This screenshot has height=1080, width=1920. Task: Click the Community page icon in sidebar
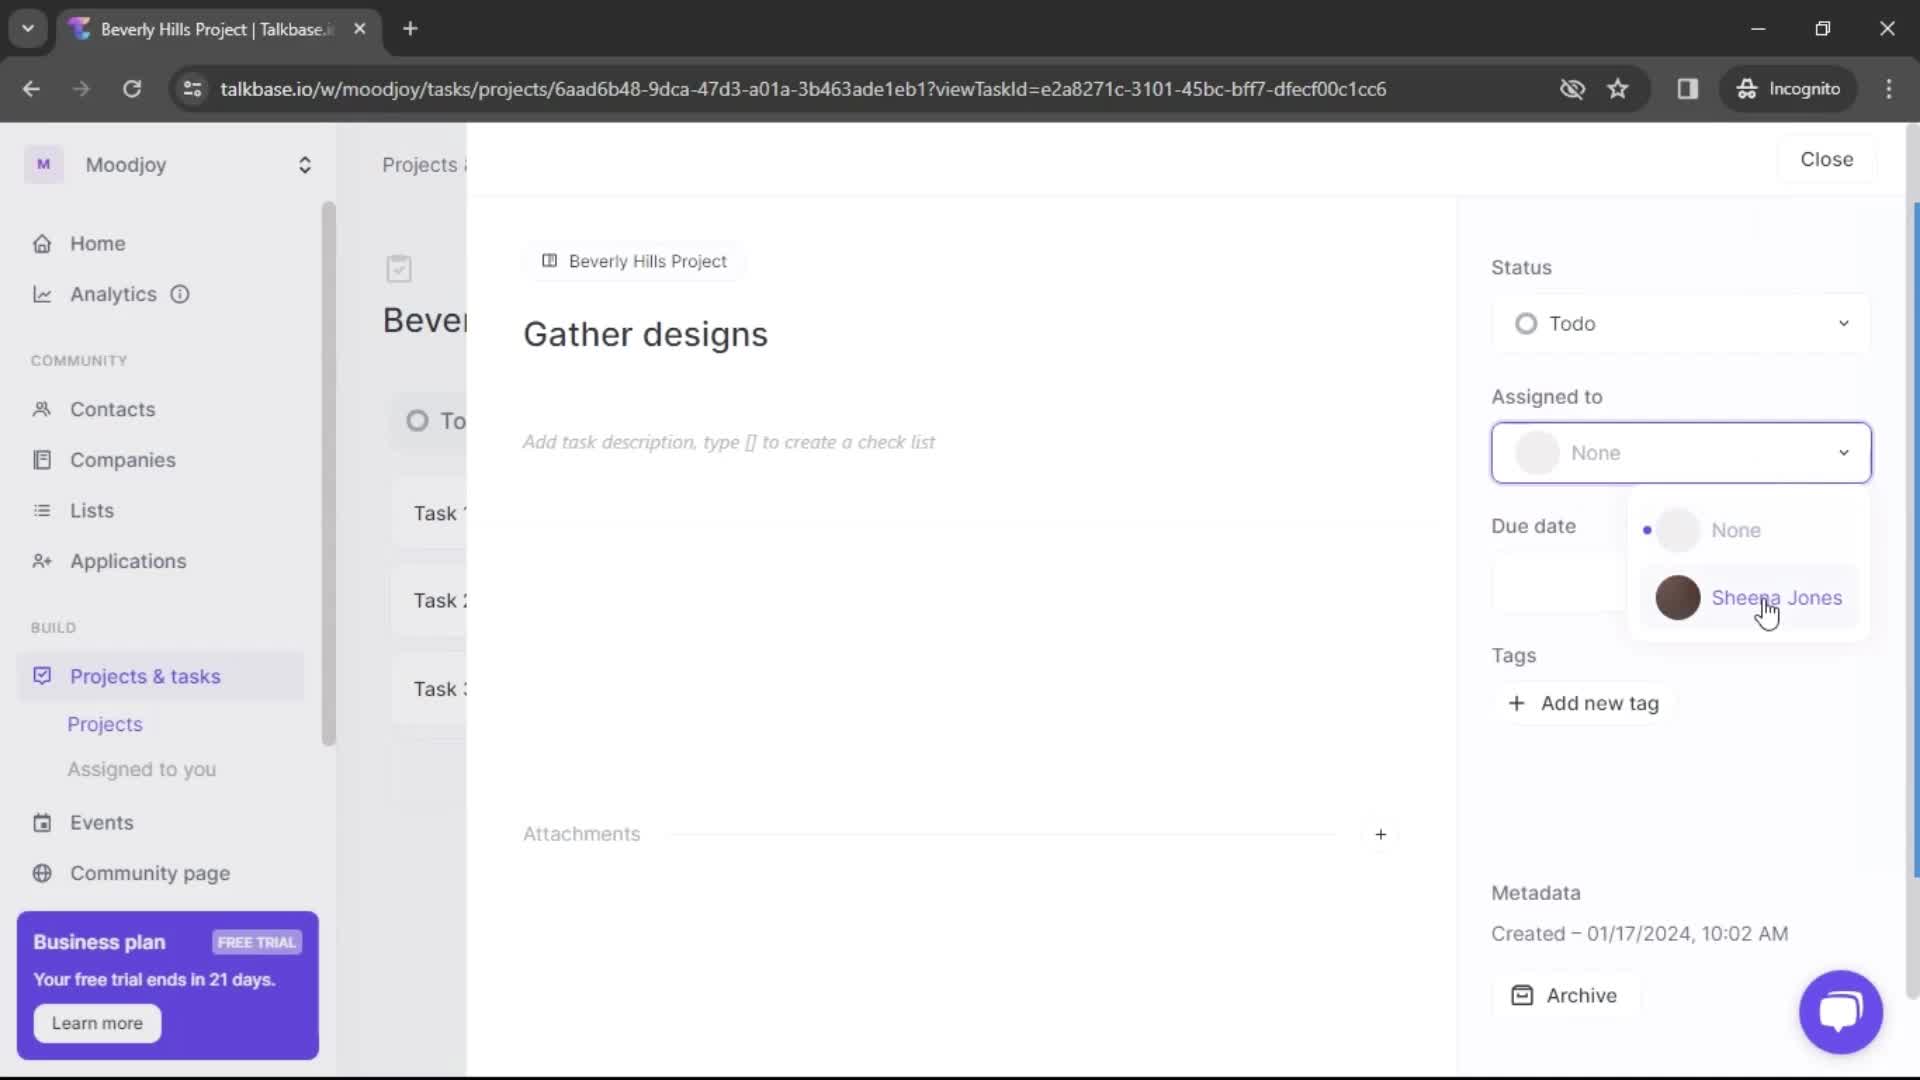pyautogui.click(x=40, y=873)
